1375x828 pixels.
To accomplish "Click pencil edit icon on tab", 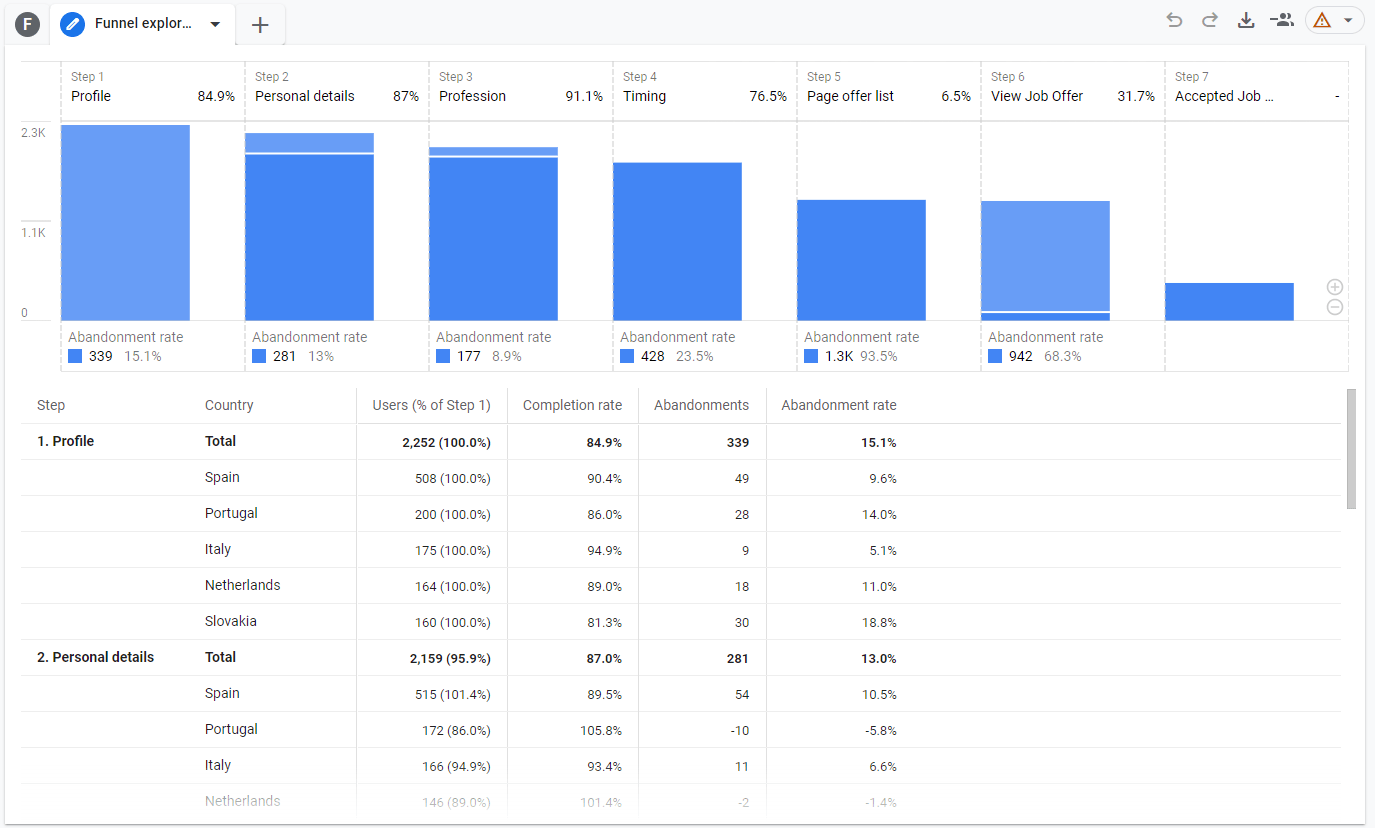I will pos(72,25).
